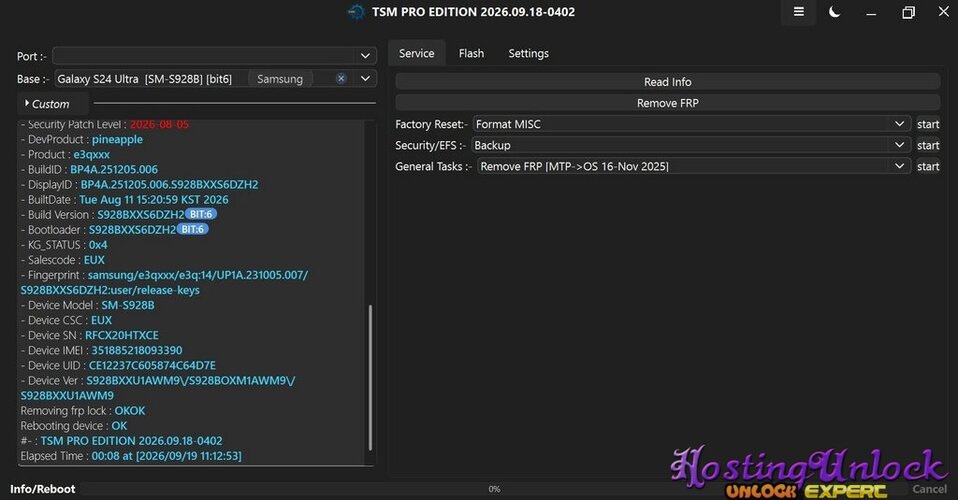Select the Device UID CE12237C605874C64D7E value
This screenshot has height=500, width=958.
click(152, 366)
